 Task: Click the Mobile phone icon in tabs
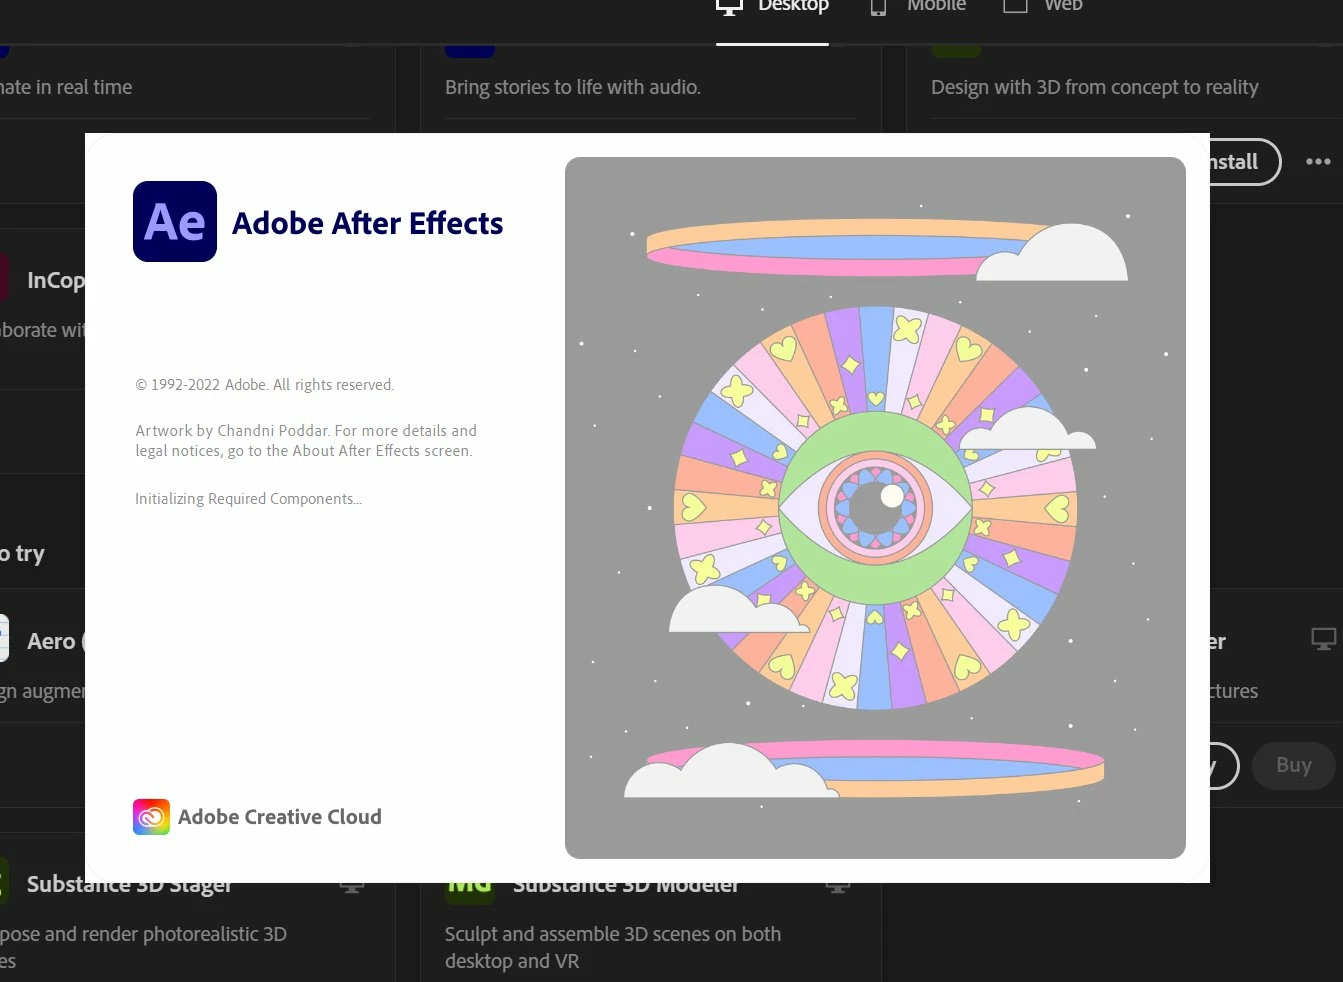878,7
